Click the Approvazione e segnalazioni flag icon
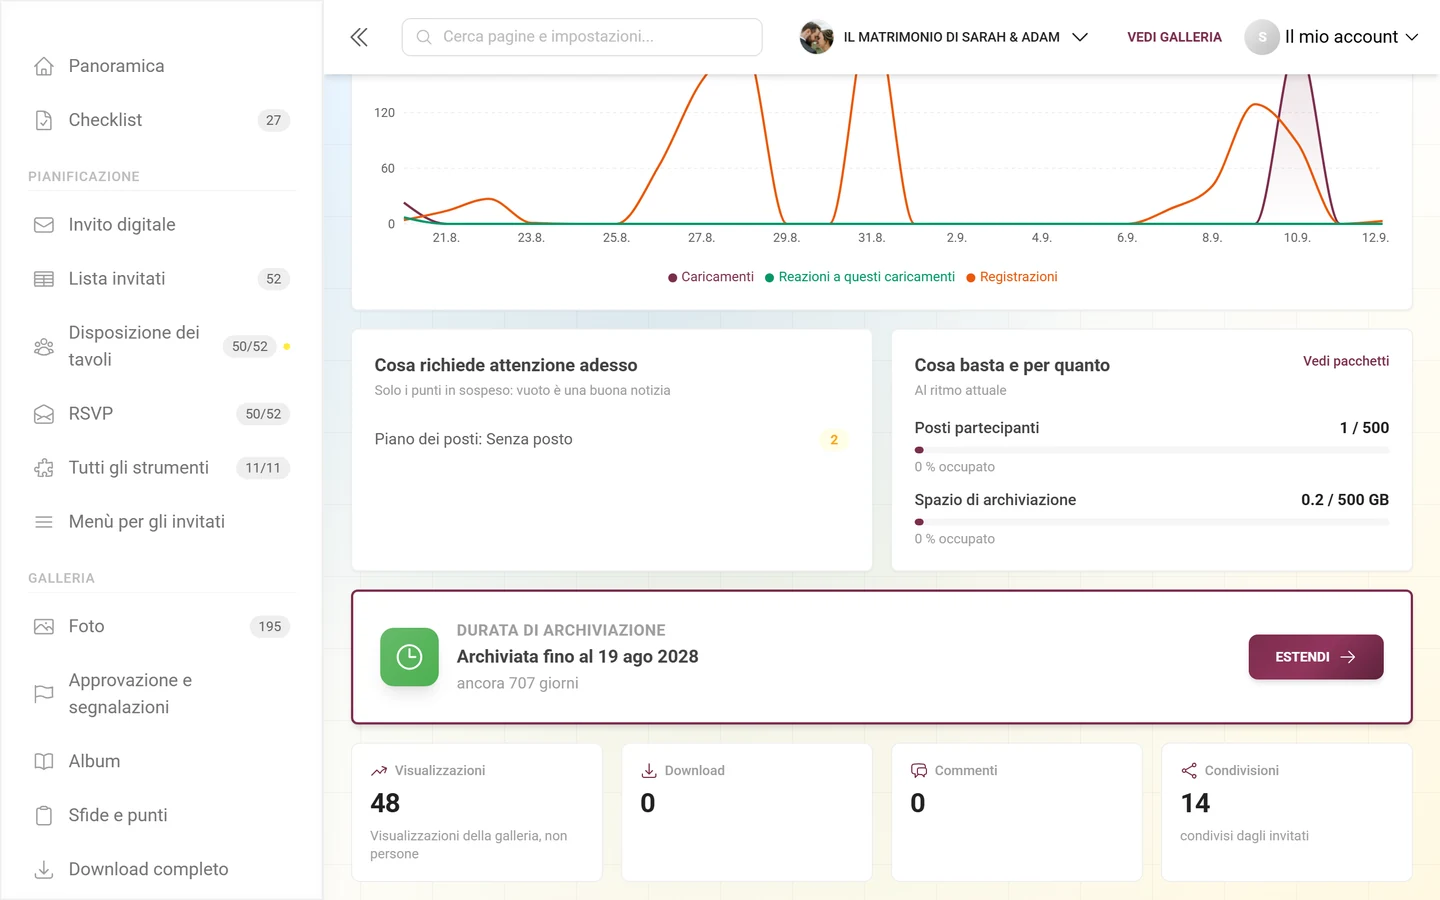Screen dimensions: 1440x900 (x=44, y=694)
